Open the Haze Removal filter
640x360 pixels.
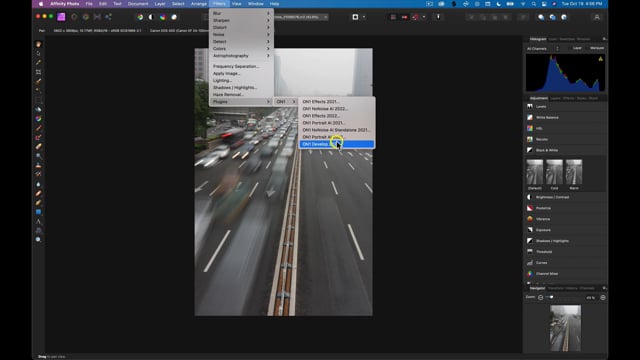[241, 95]
